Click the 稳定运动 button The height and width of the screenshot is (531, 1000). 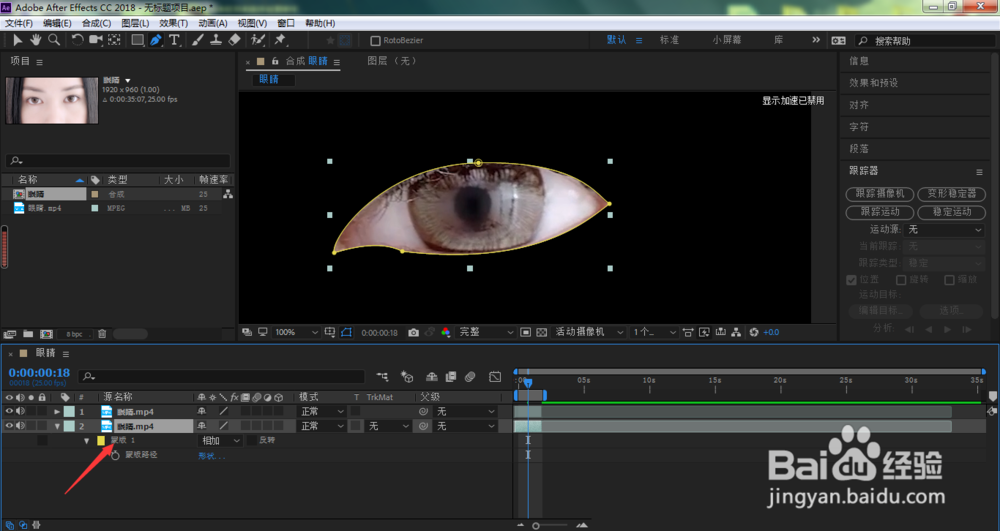coord(952,212)
